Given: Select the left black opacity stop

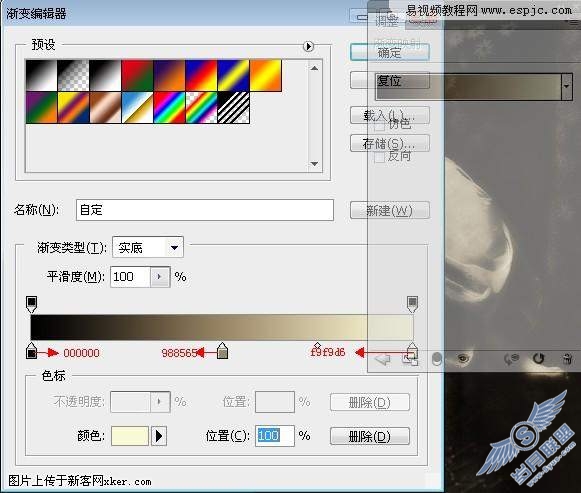Looking at the screenshot, I should pos(32,304).
